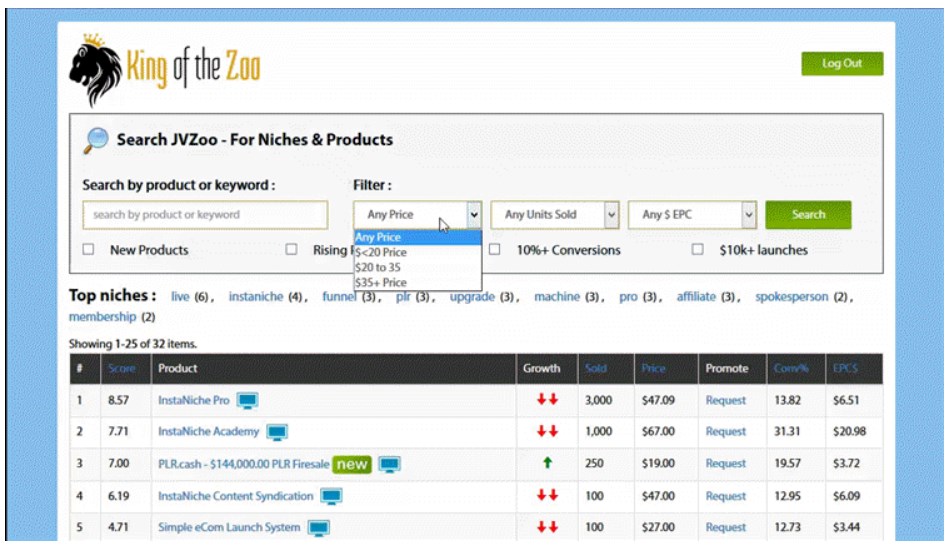Click the $47.09 price cell
Screen dimensions: 950x548
click(658, 401)
